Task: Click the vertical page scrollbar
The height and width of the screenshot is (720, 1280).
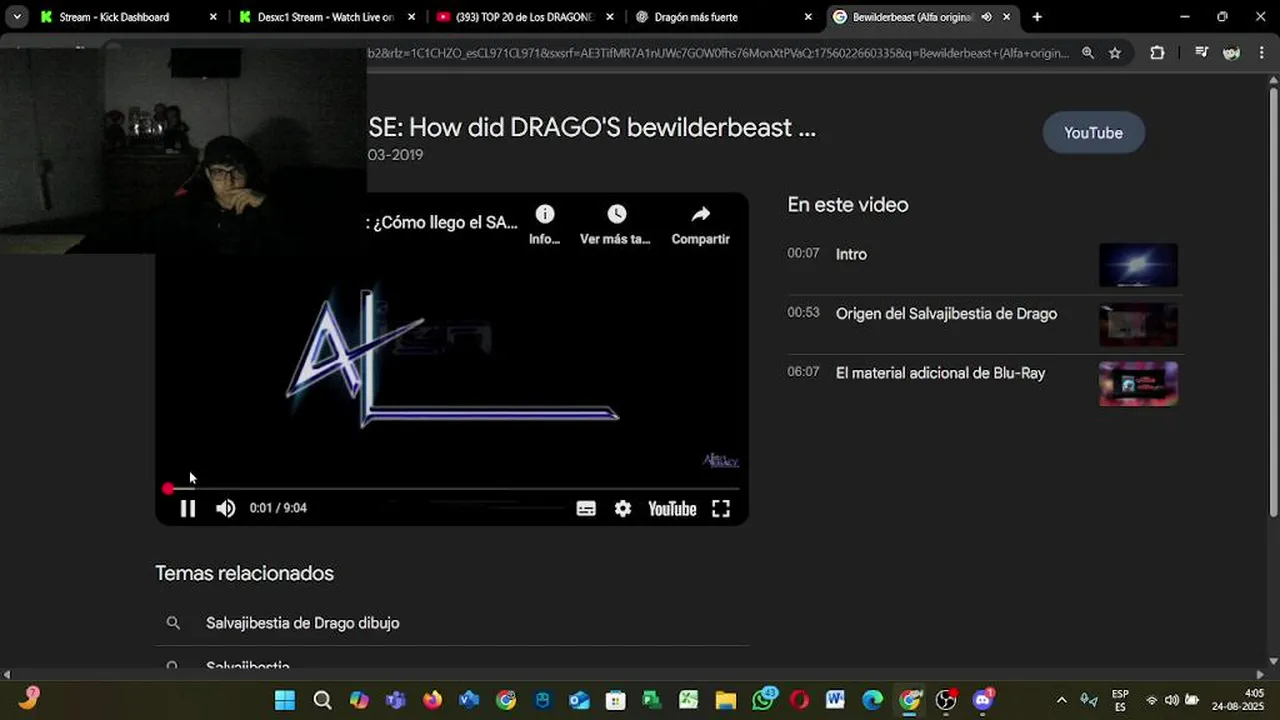Action: click(x=1273, y=300)
